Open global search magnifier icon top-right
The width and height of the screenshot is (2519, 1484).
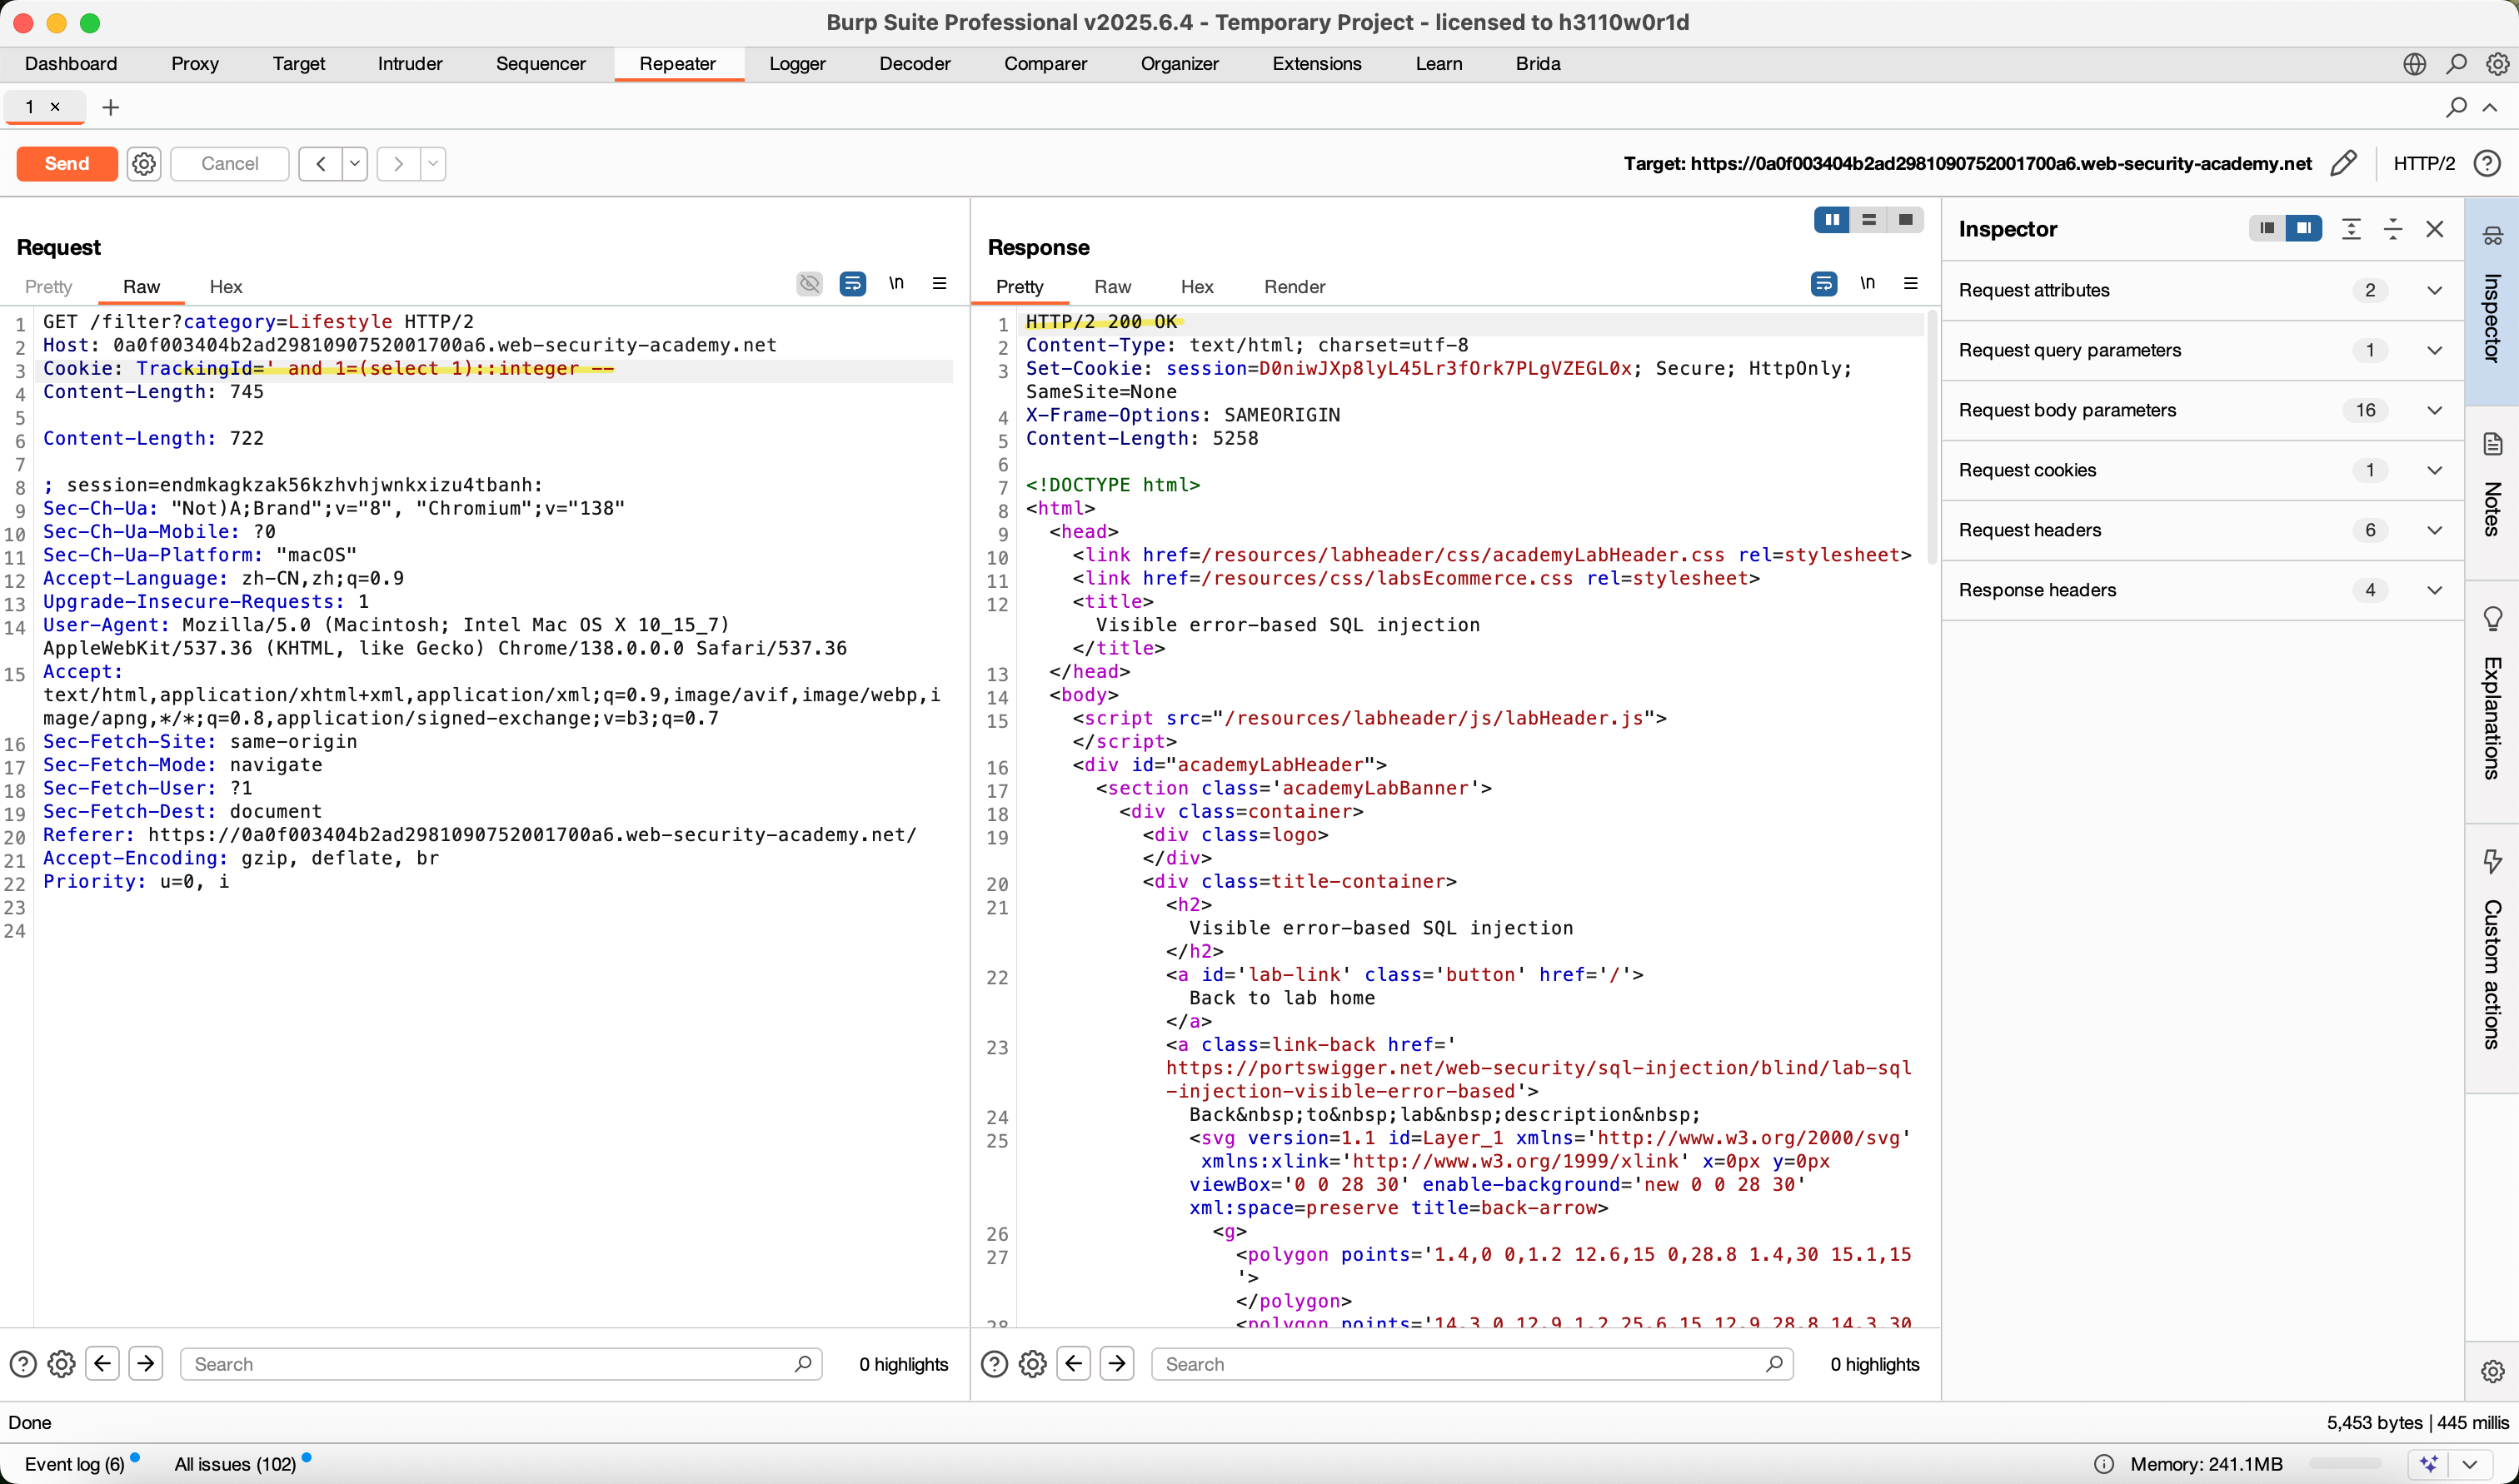tap(2456, 64)
